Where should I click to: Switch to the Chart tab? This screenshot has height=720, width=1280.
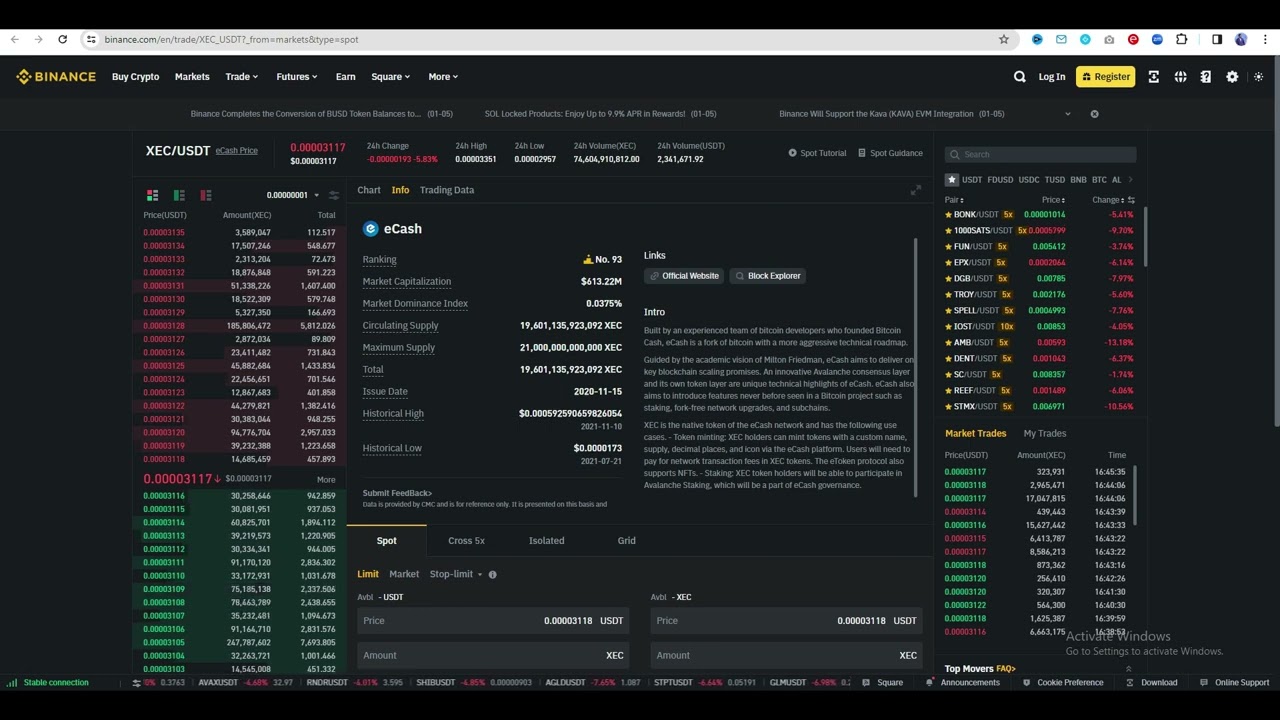click(369, 190)
